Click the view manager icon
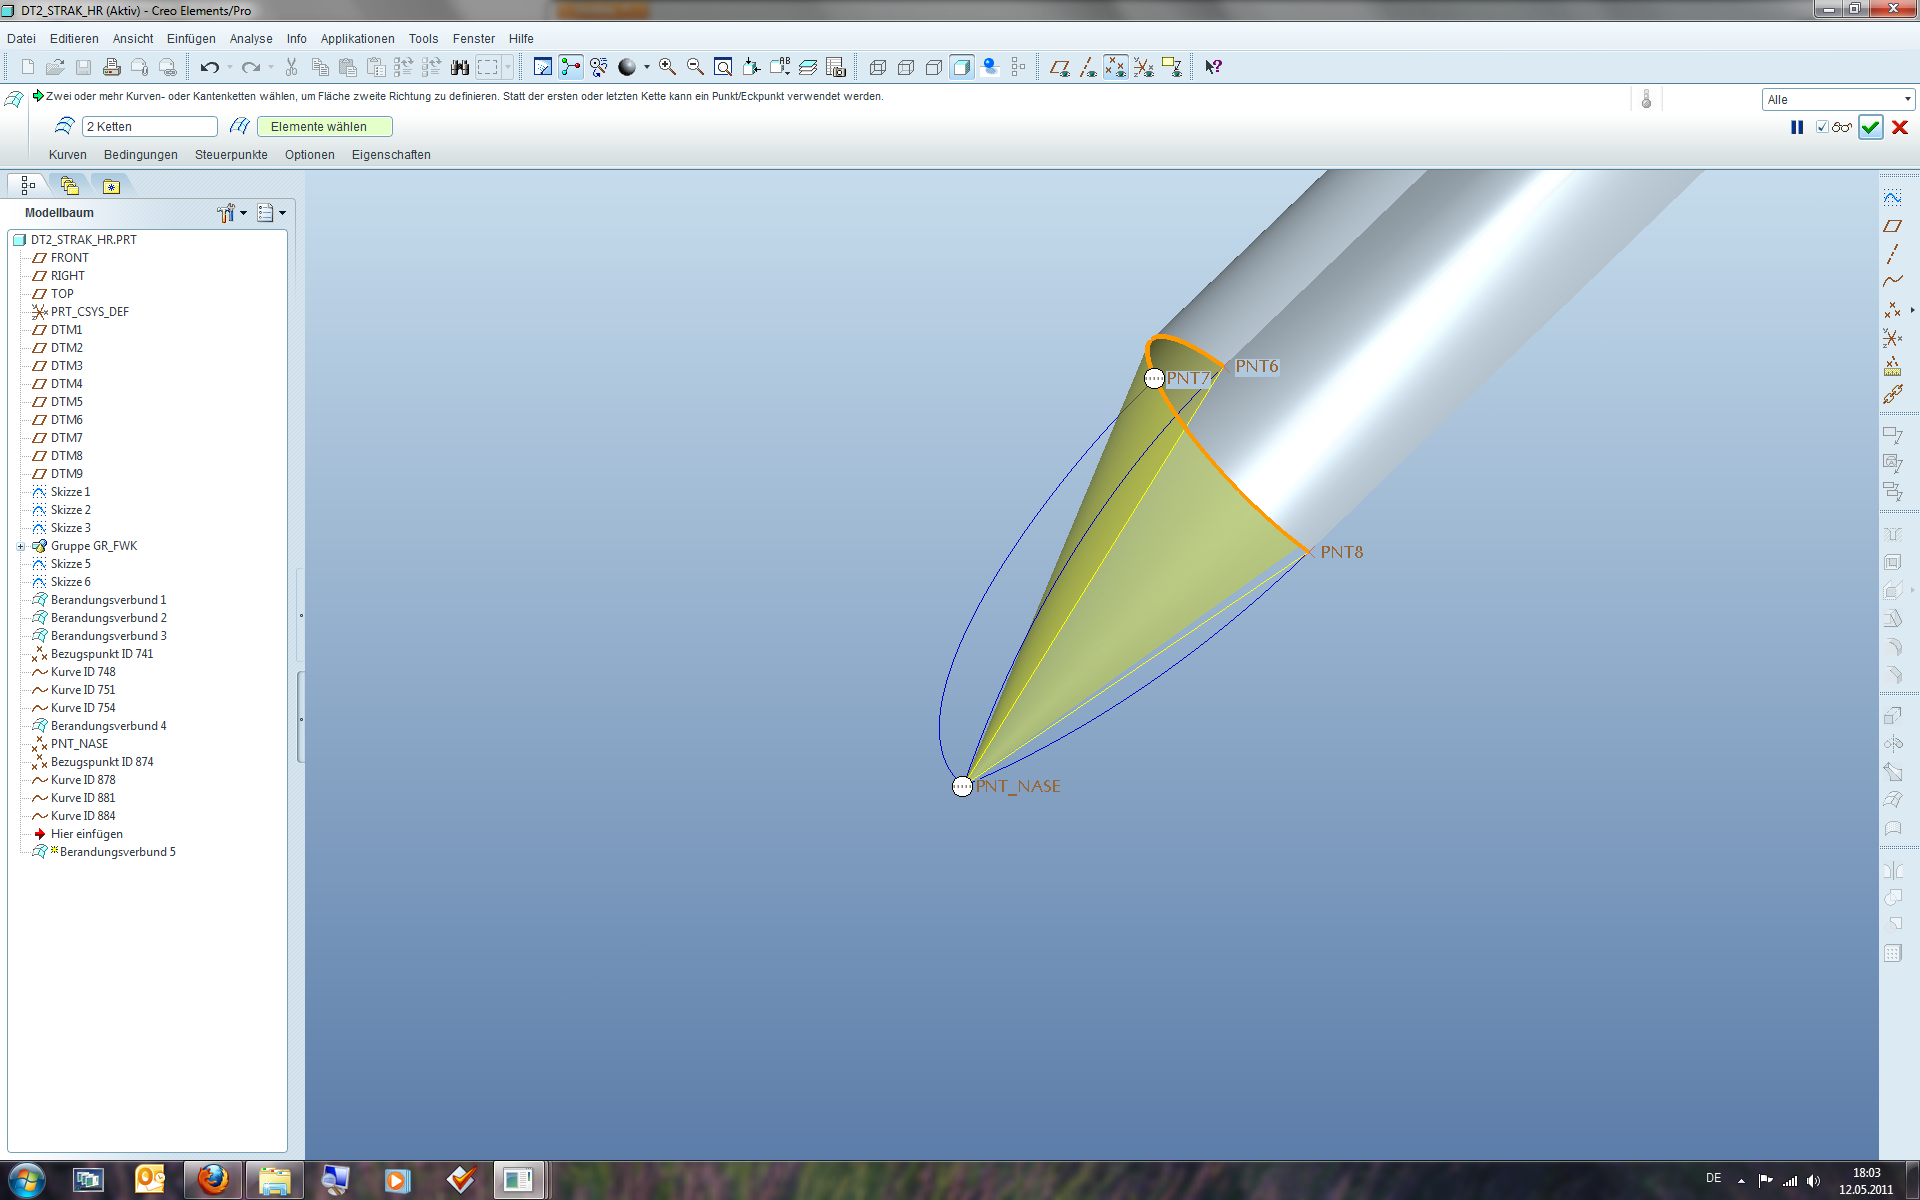 tap(836, 67)
